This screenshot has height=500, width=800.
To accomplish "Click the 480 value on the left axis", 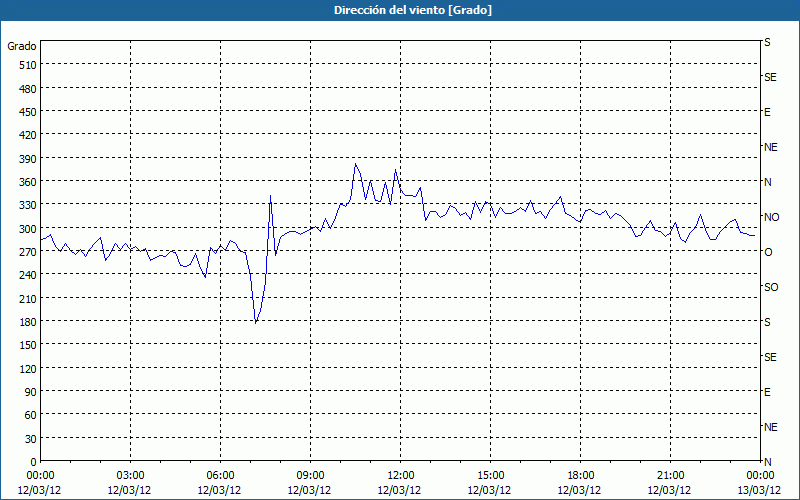I will click(28, 89).
